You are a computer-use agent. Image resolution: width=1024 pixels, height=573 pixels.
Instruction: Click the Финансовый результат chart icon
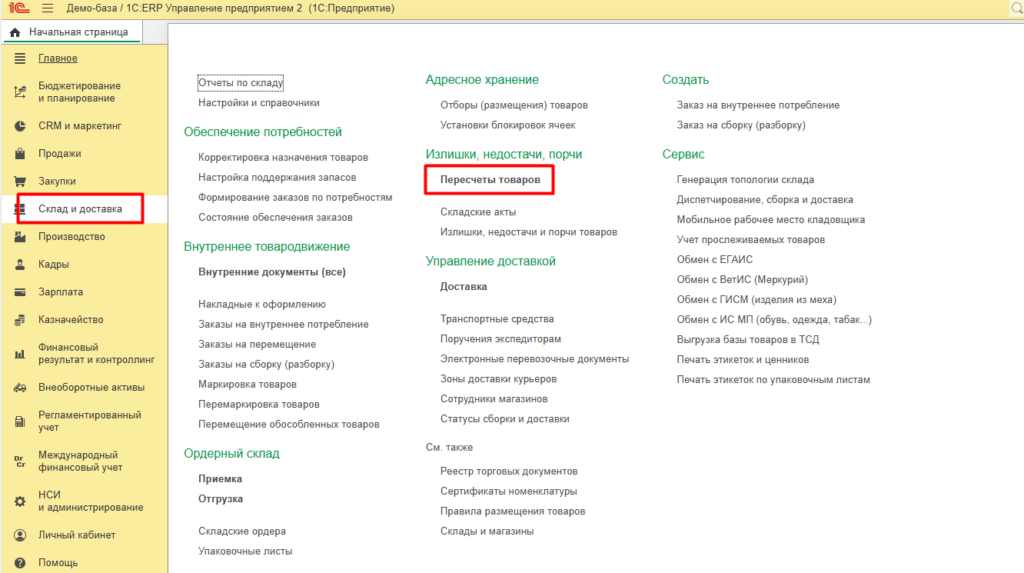click(x=20, y=354)
